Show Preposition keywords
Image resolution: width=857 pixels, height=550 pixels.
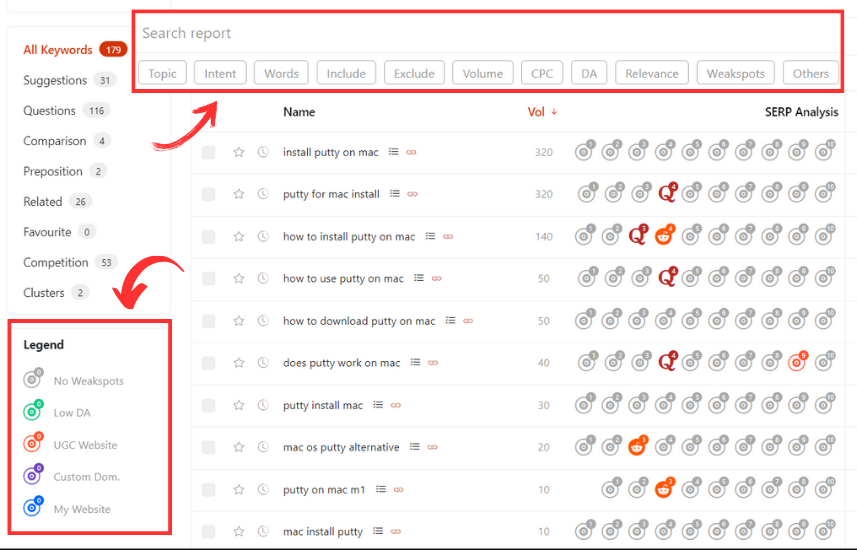pos(64,171)
